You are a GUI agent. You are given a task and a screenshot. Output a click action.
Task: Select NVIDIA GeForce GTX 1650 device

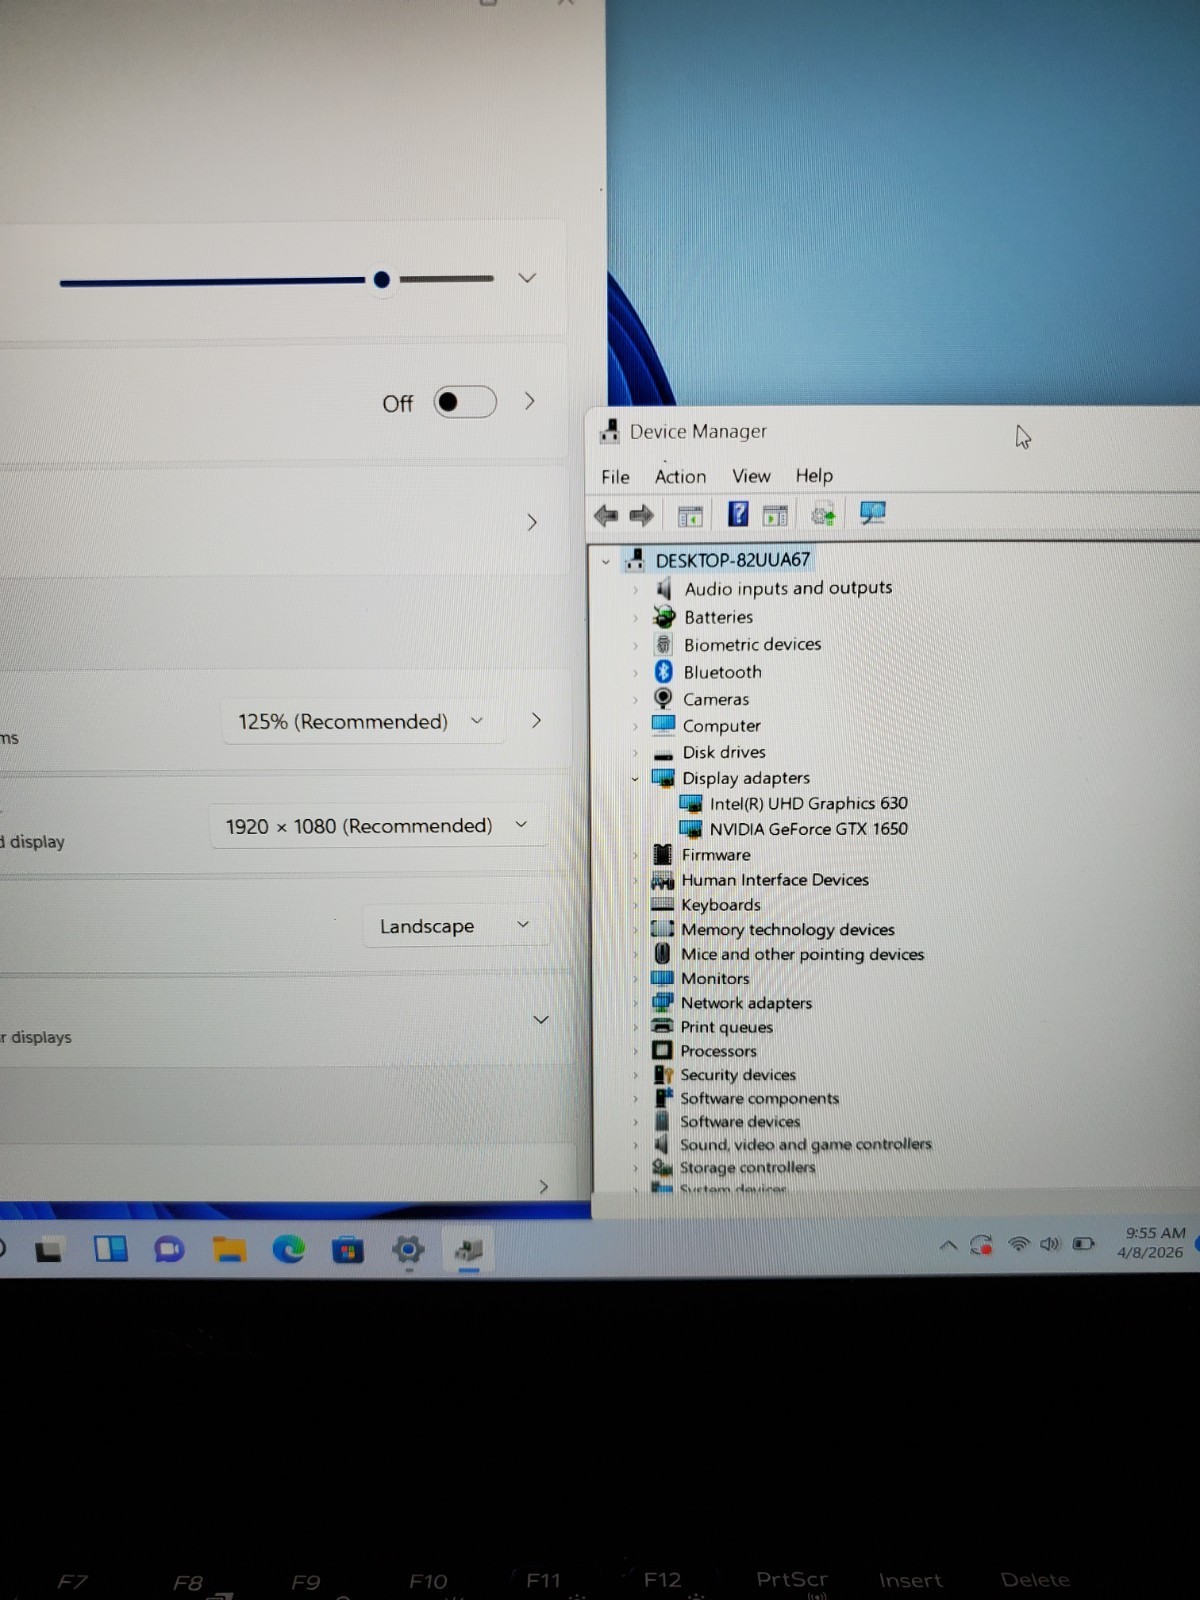click(808, 828)
